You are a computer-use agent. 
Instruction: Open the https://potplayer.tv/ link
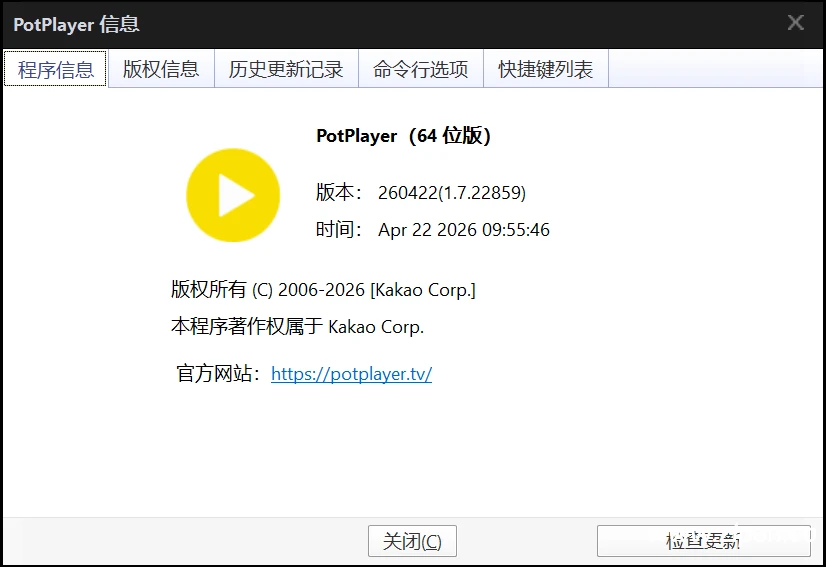point(351,374)
